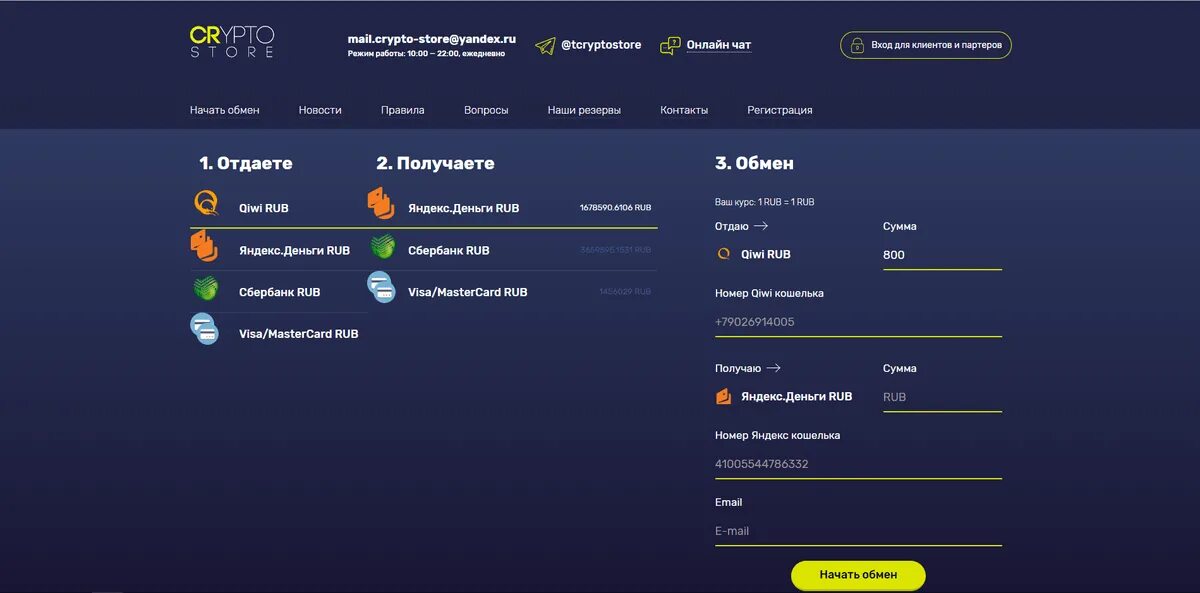Click small Qiwi icon in exchange form
Screen dimensions: 1200x593
click(724, 254)
